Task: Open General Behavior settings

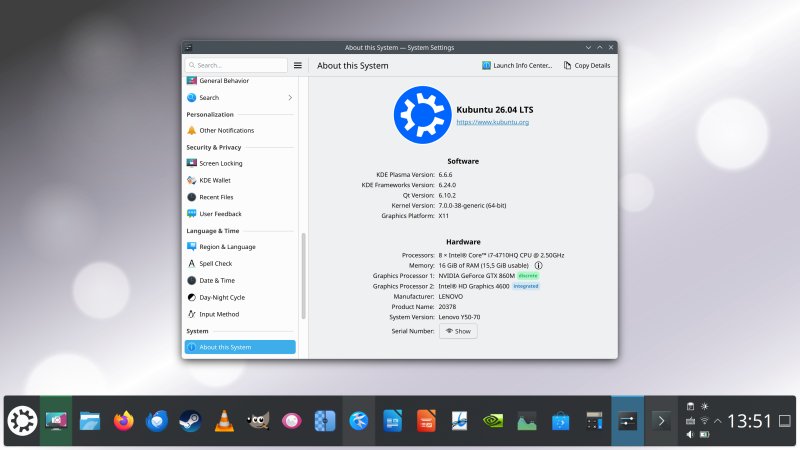Action: (240, 81)
